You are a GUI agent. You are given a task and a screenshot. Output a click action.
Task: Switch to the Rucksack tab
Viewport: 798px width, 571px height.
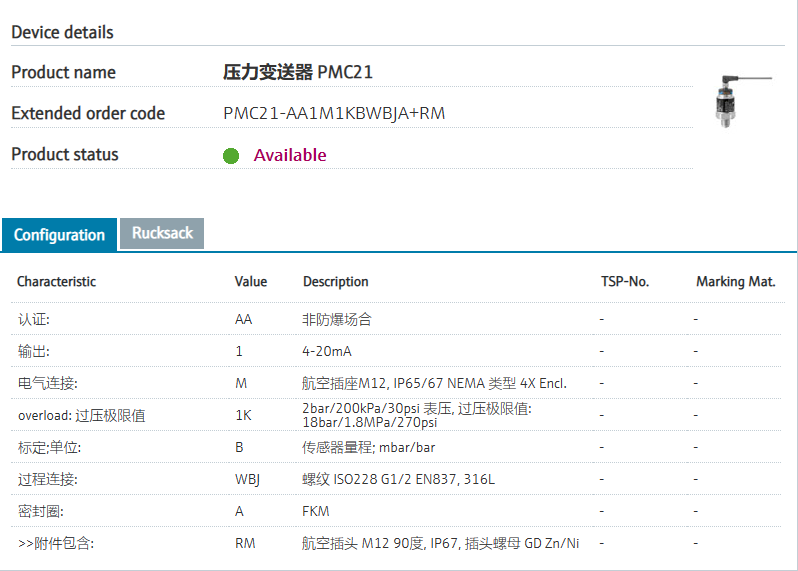tap(161, 233)
